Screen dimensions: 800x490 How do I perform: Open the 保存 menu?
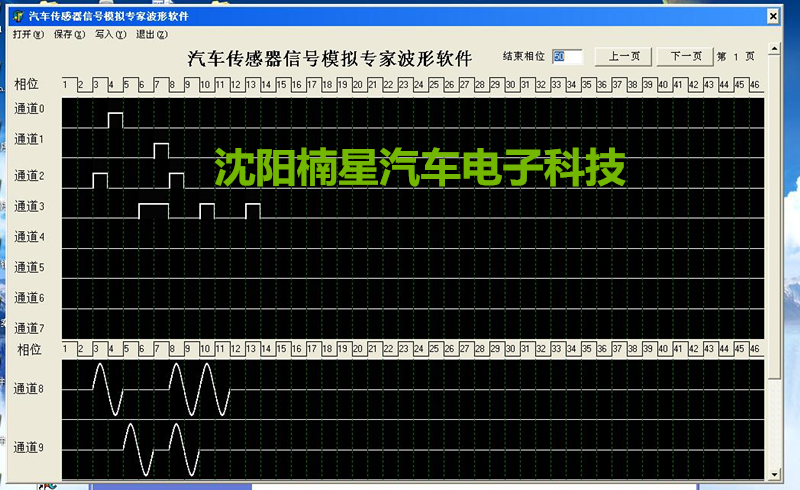tap(69, 34)
